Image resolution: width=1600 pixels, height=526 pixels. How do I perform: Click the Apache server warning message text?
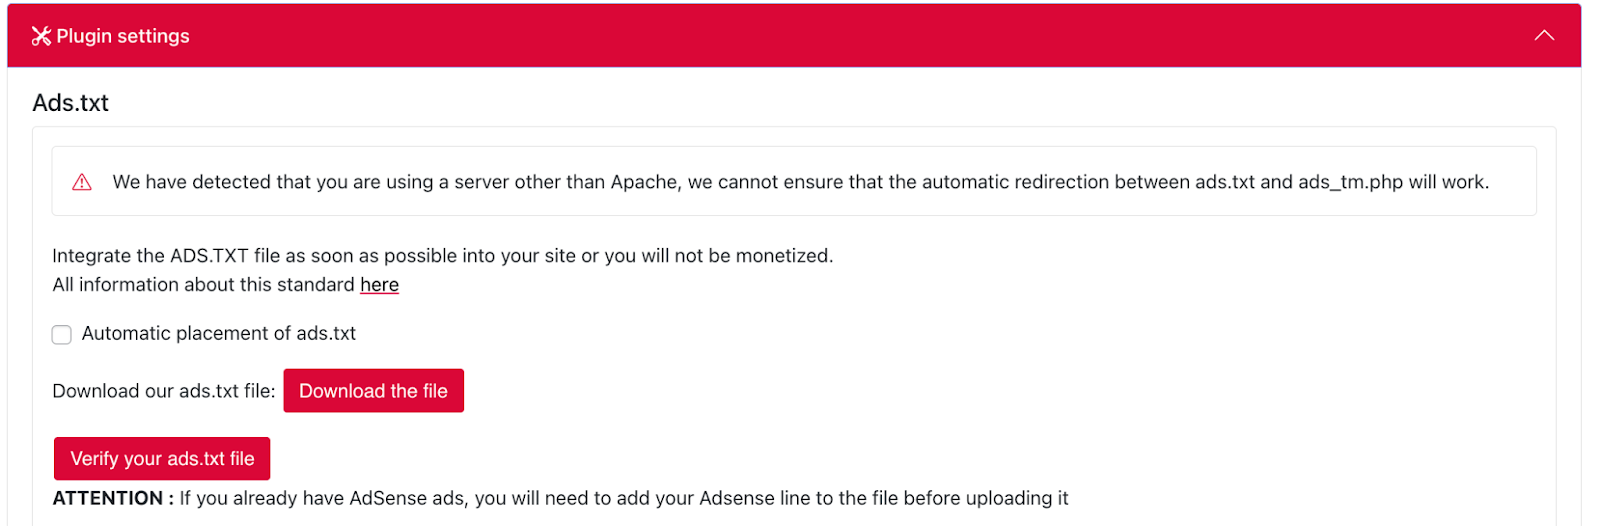tap(500, 182)
